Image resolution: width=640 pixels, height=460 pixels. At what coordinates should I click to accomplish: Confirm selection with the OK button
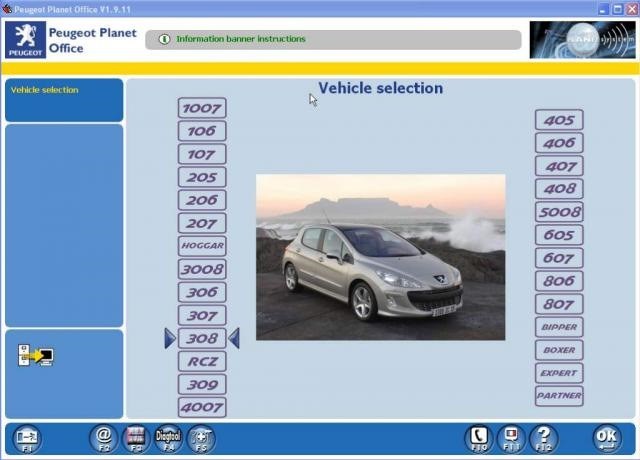[605, 438]
